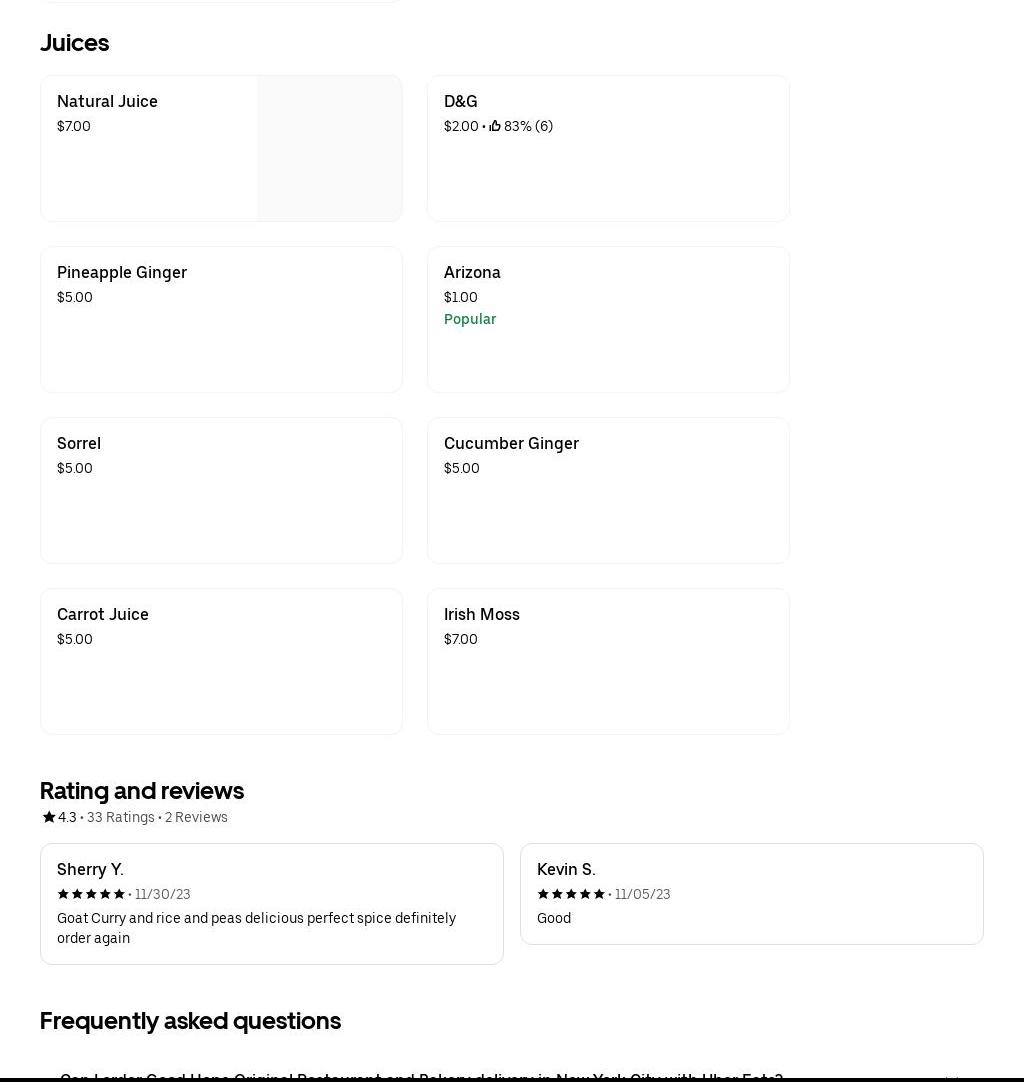Click the star icon beside 4.3 rating

click(x=48, y=817)
